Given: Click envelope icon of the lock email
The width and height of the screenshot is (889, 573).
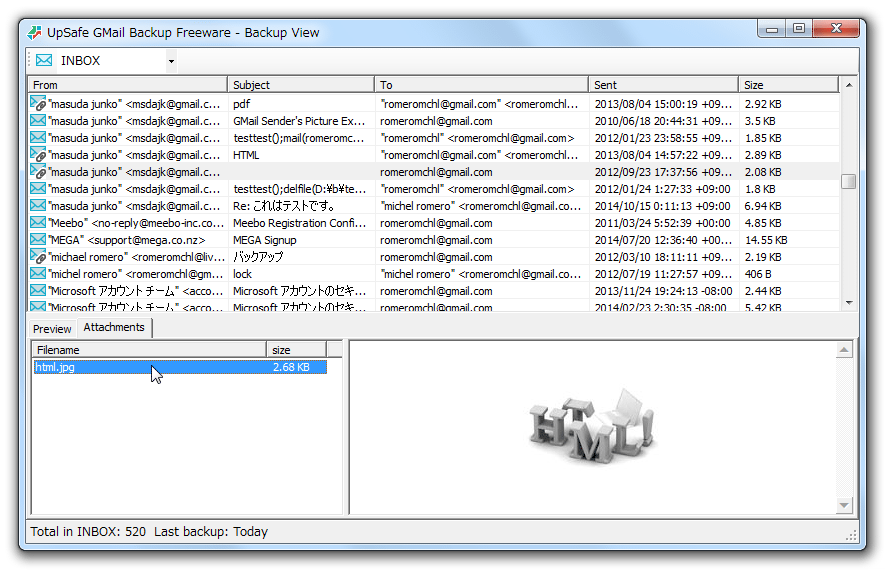Looking at the screenshot, I should click(38, 273).
